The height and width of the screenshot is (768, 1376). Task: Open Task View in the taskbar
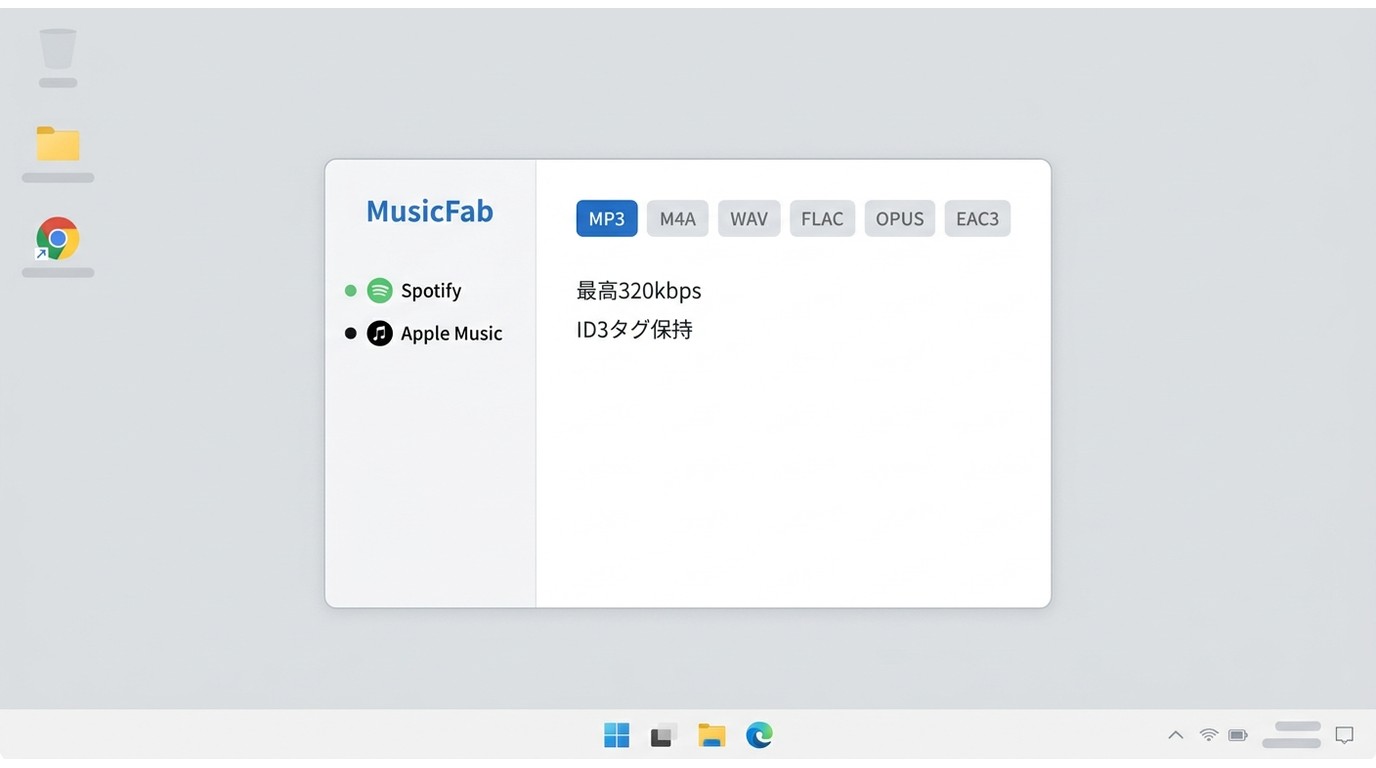coord(664,735)
